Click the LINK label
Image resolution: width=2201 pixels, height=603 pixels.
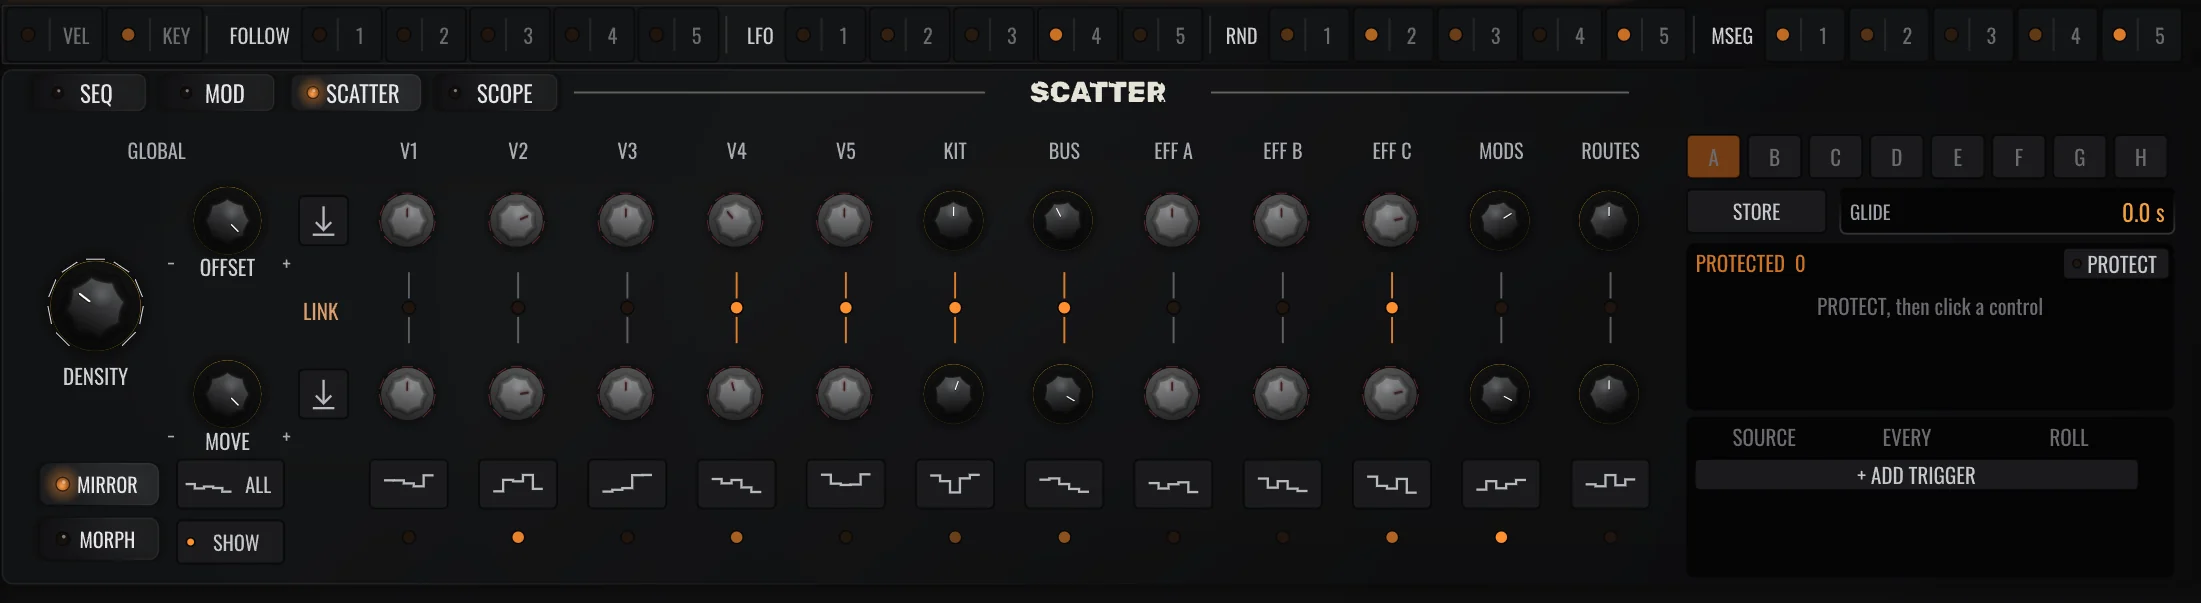(x=321, y=312)
